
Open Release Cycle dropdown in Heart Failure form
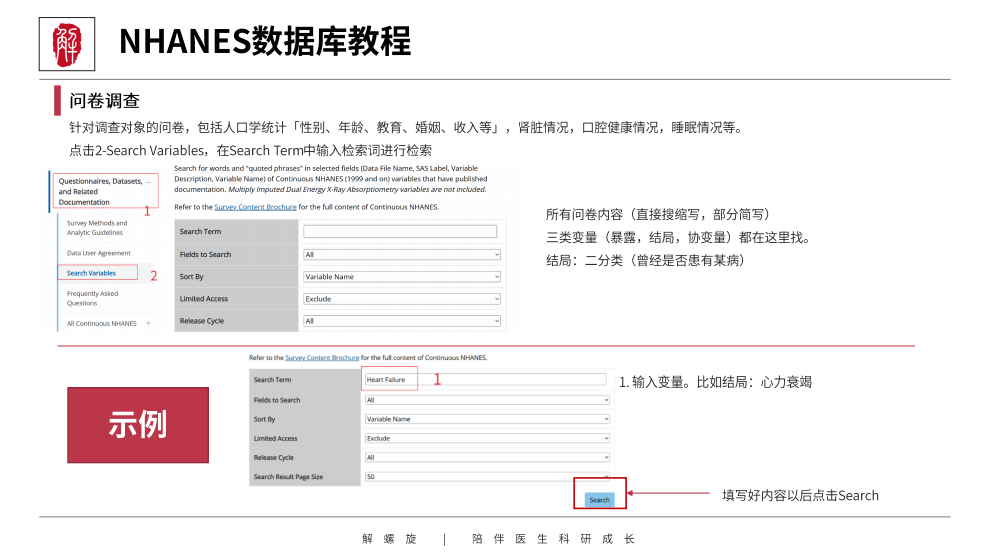(x=487, y=457)
